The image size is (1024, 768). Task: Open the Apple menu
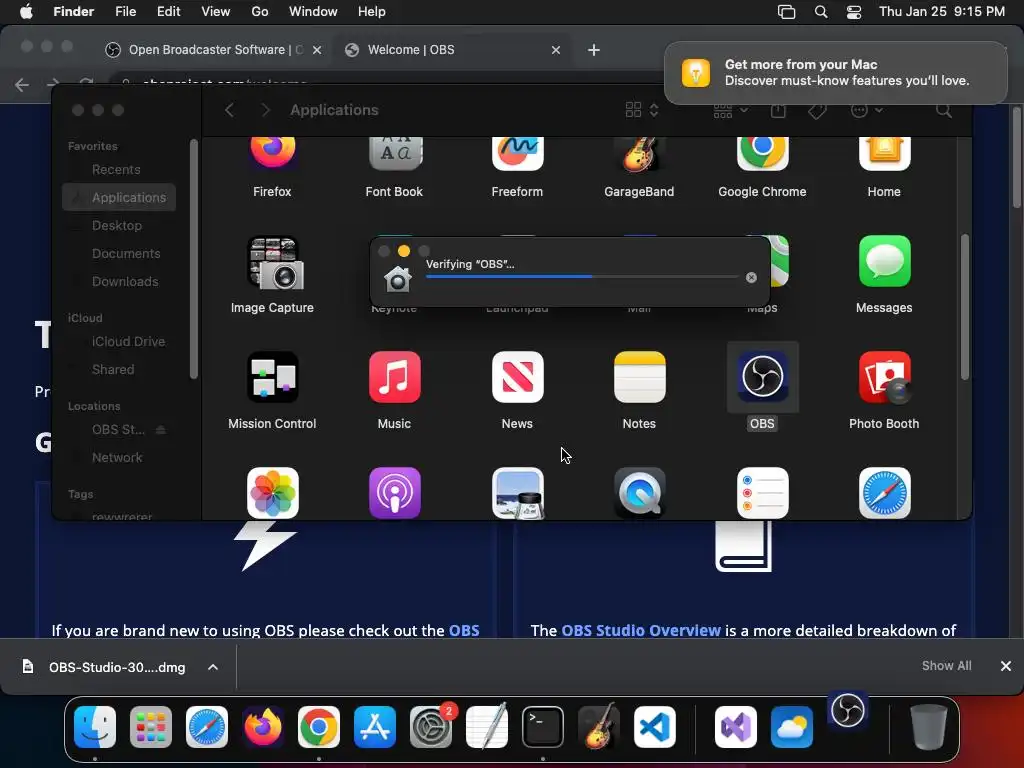(26, 12)
